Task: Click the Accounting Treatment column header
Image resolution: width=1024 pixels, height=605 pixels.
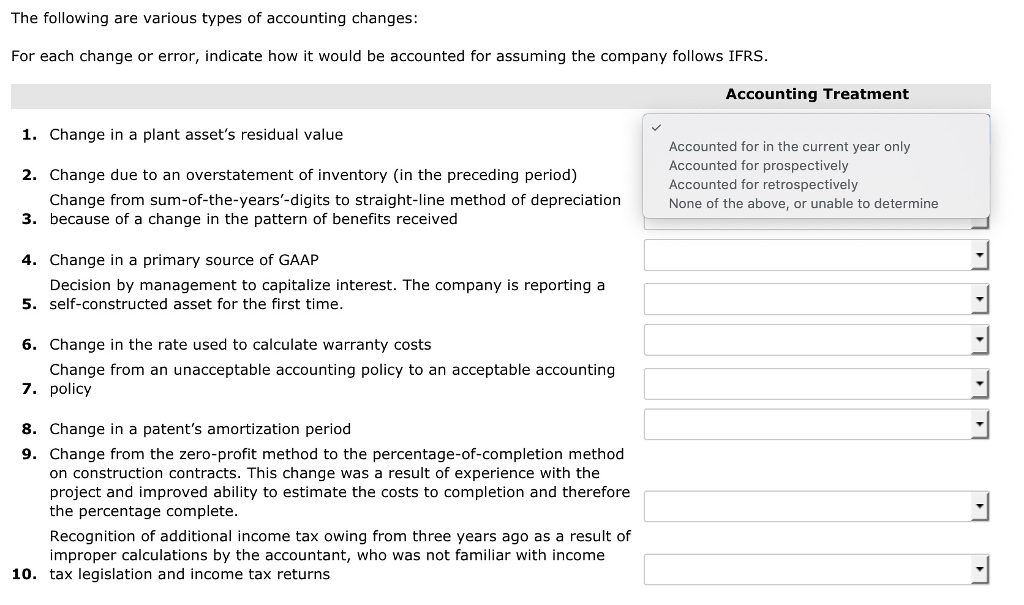Action: (x=817, y=94)
